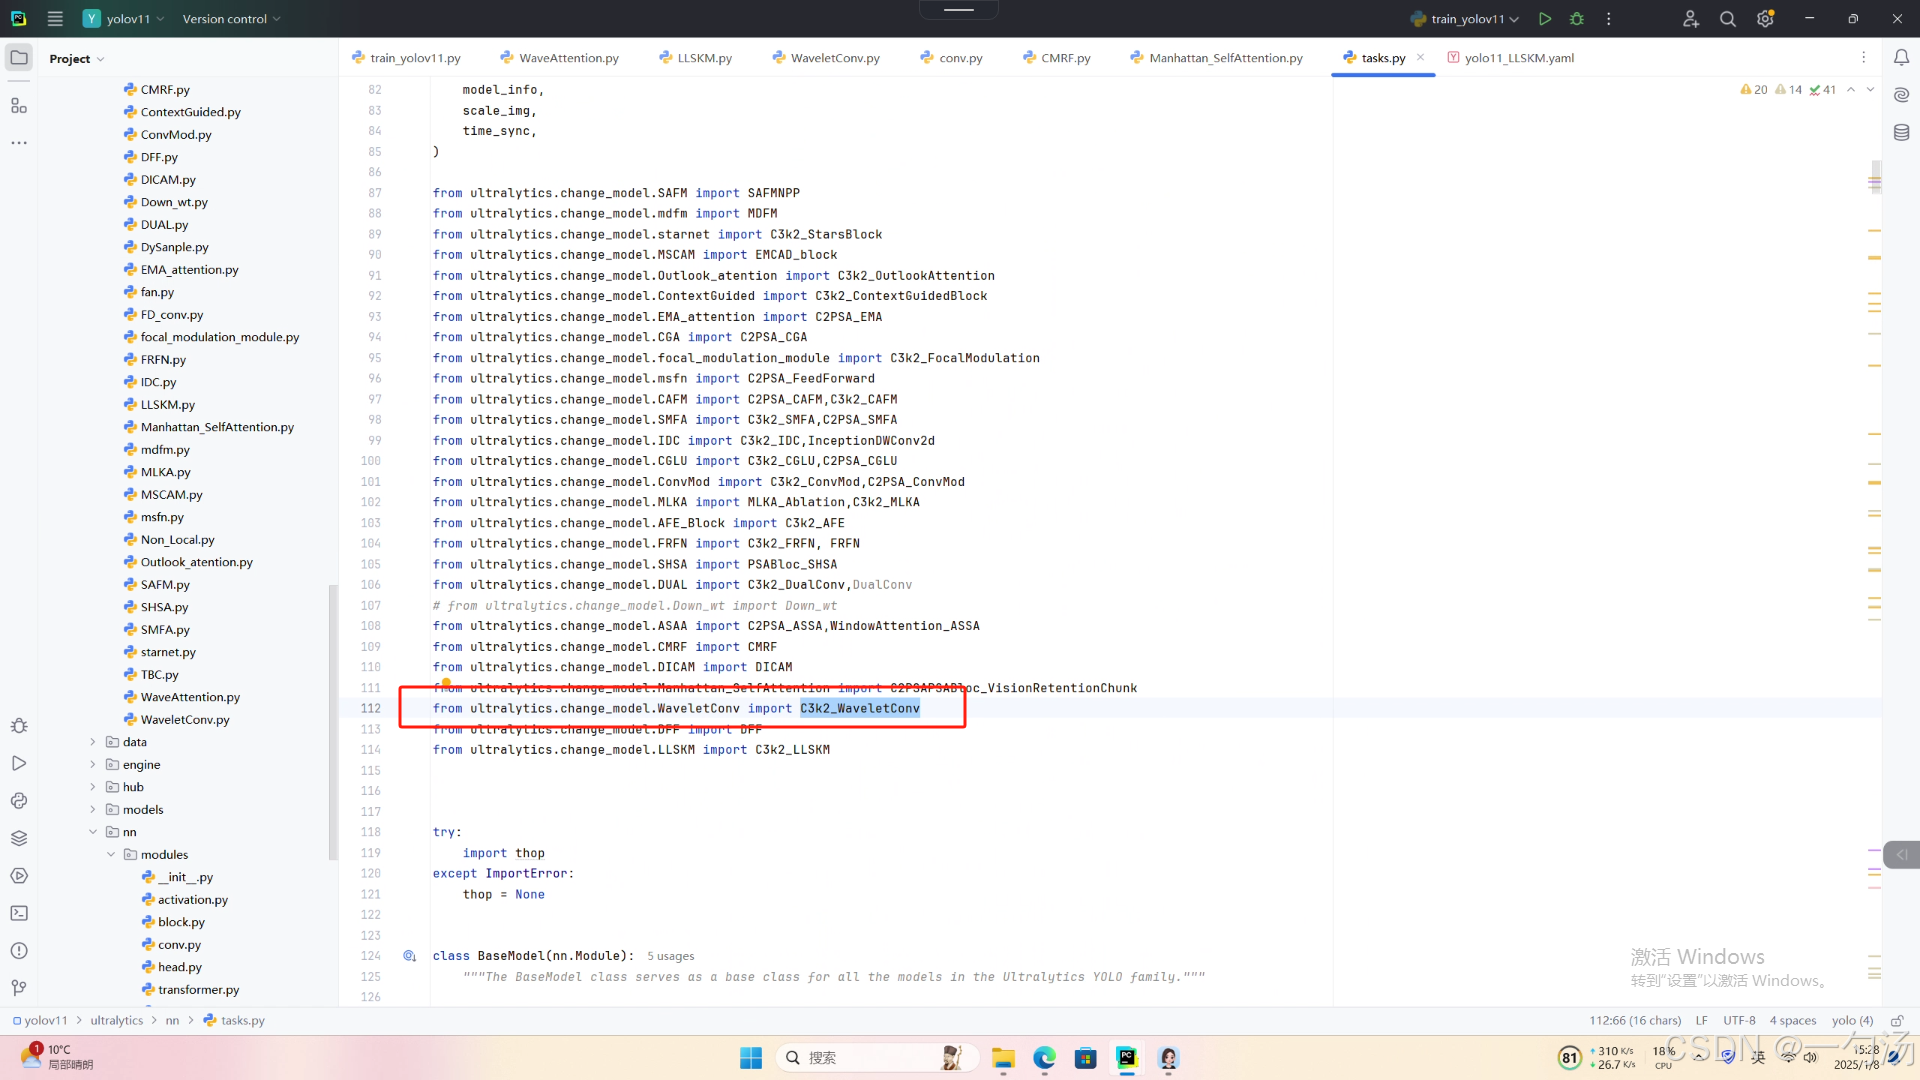Viewport: 1920px width, 1080px height.
Task: Toggle the Project tool window folder icon
Action: [19, 58]
